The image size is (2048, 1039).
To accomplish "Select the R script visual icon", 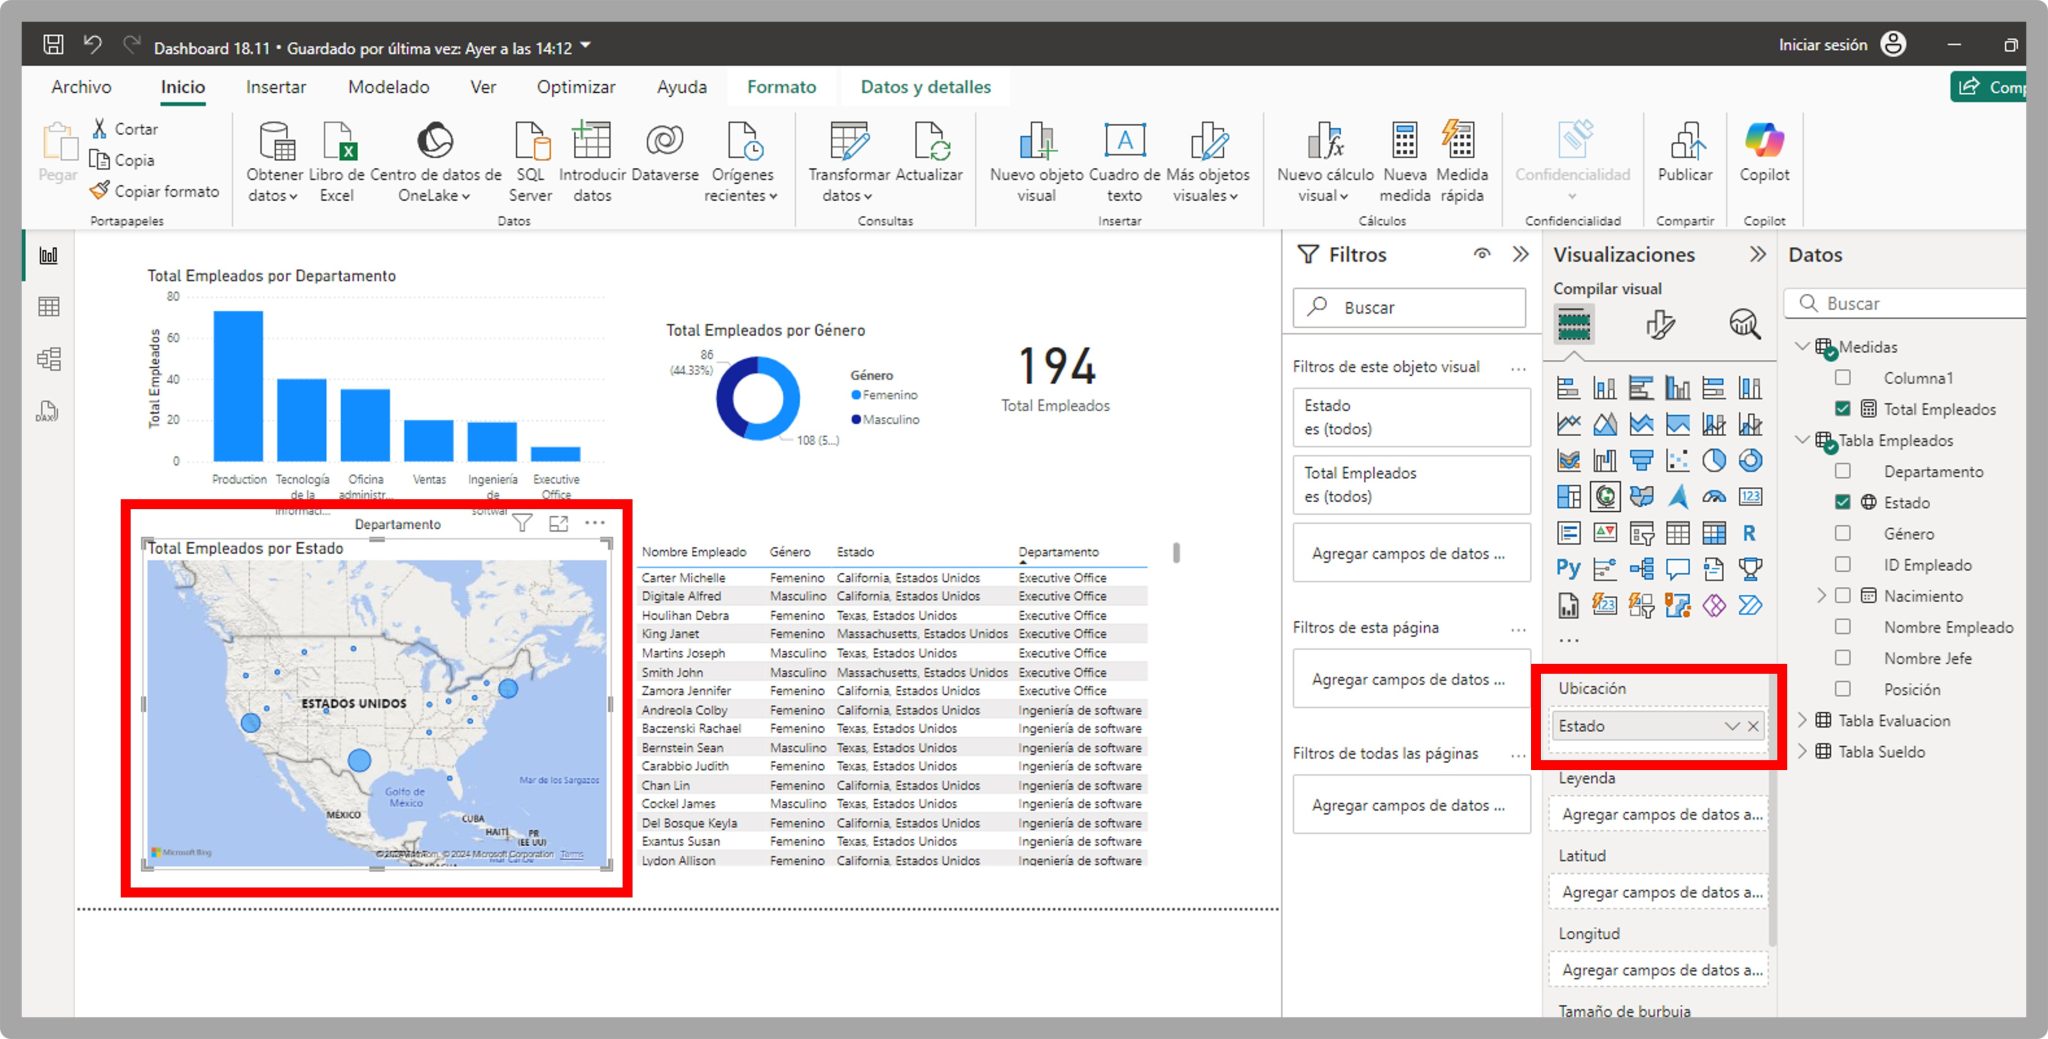I will click(1748, 532).
